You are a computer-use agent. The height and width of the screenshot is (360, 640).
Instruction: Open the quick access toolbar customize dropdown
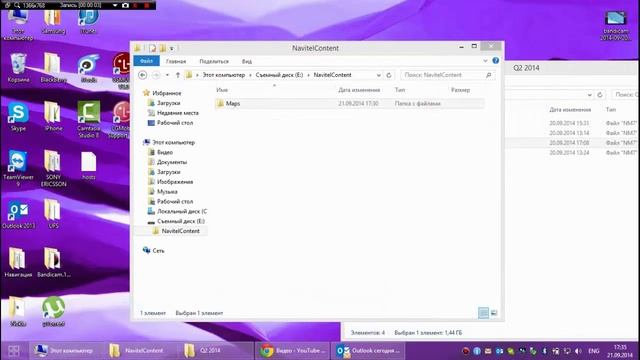[172, 49]
